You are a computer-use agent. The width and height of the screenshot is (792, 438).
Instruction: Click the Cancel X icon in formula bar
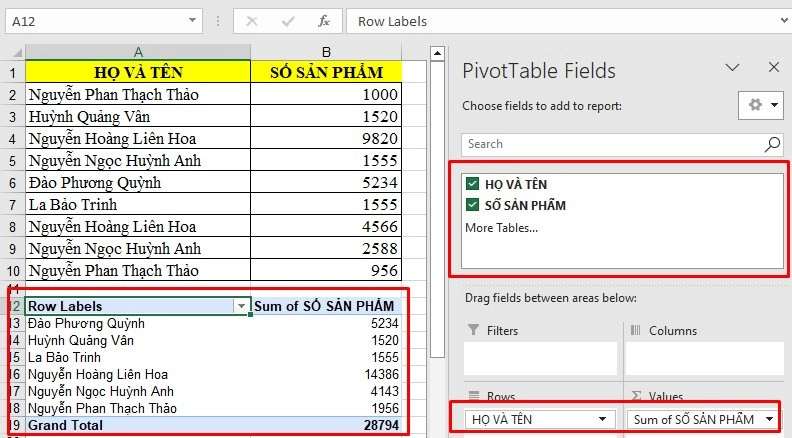point(251,21)
